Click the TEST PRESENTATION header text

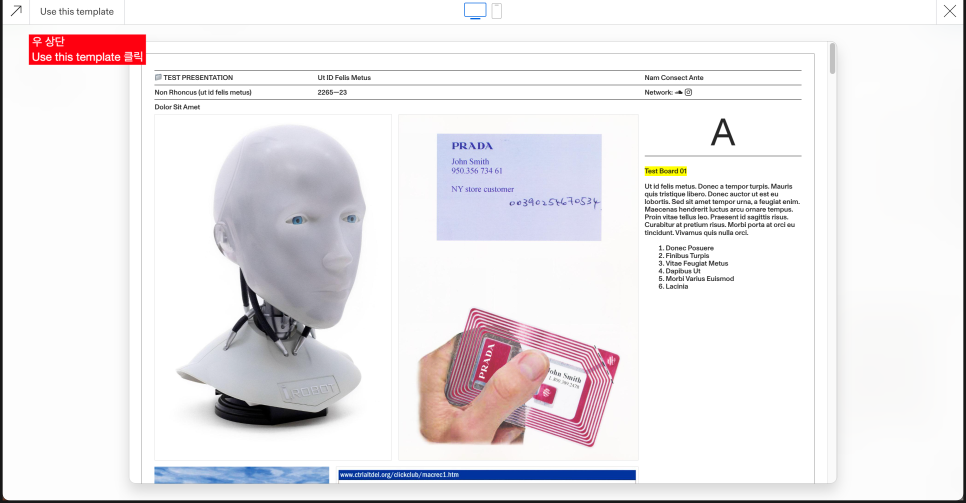(x=198, y=78)
